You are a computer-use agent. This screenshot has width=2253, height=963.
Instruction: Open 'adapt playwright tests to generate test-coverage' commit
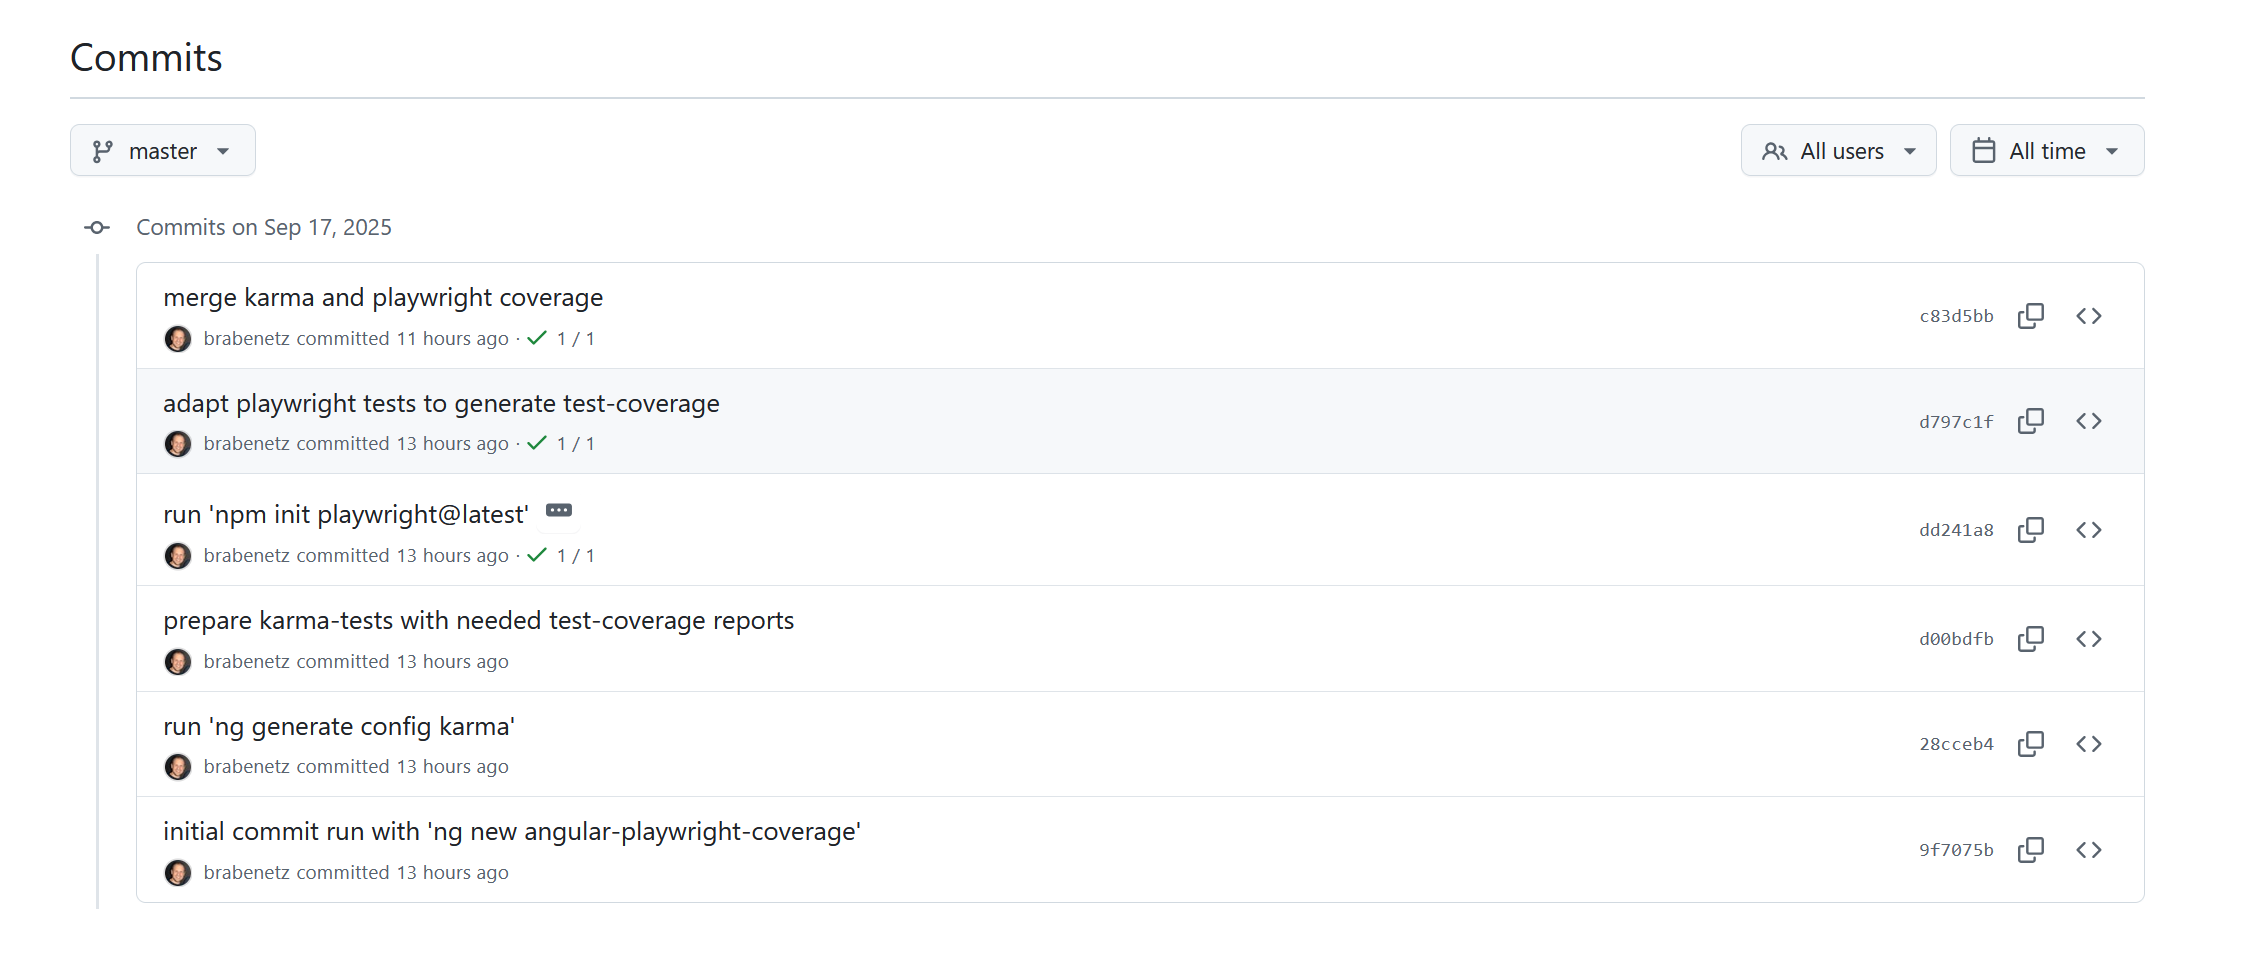pos(441,404)
